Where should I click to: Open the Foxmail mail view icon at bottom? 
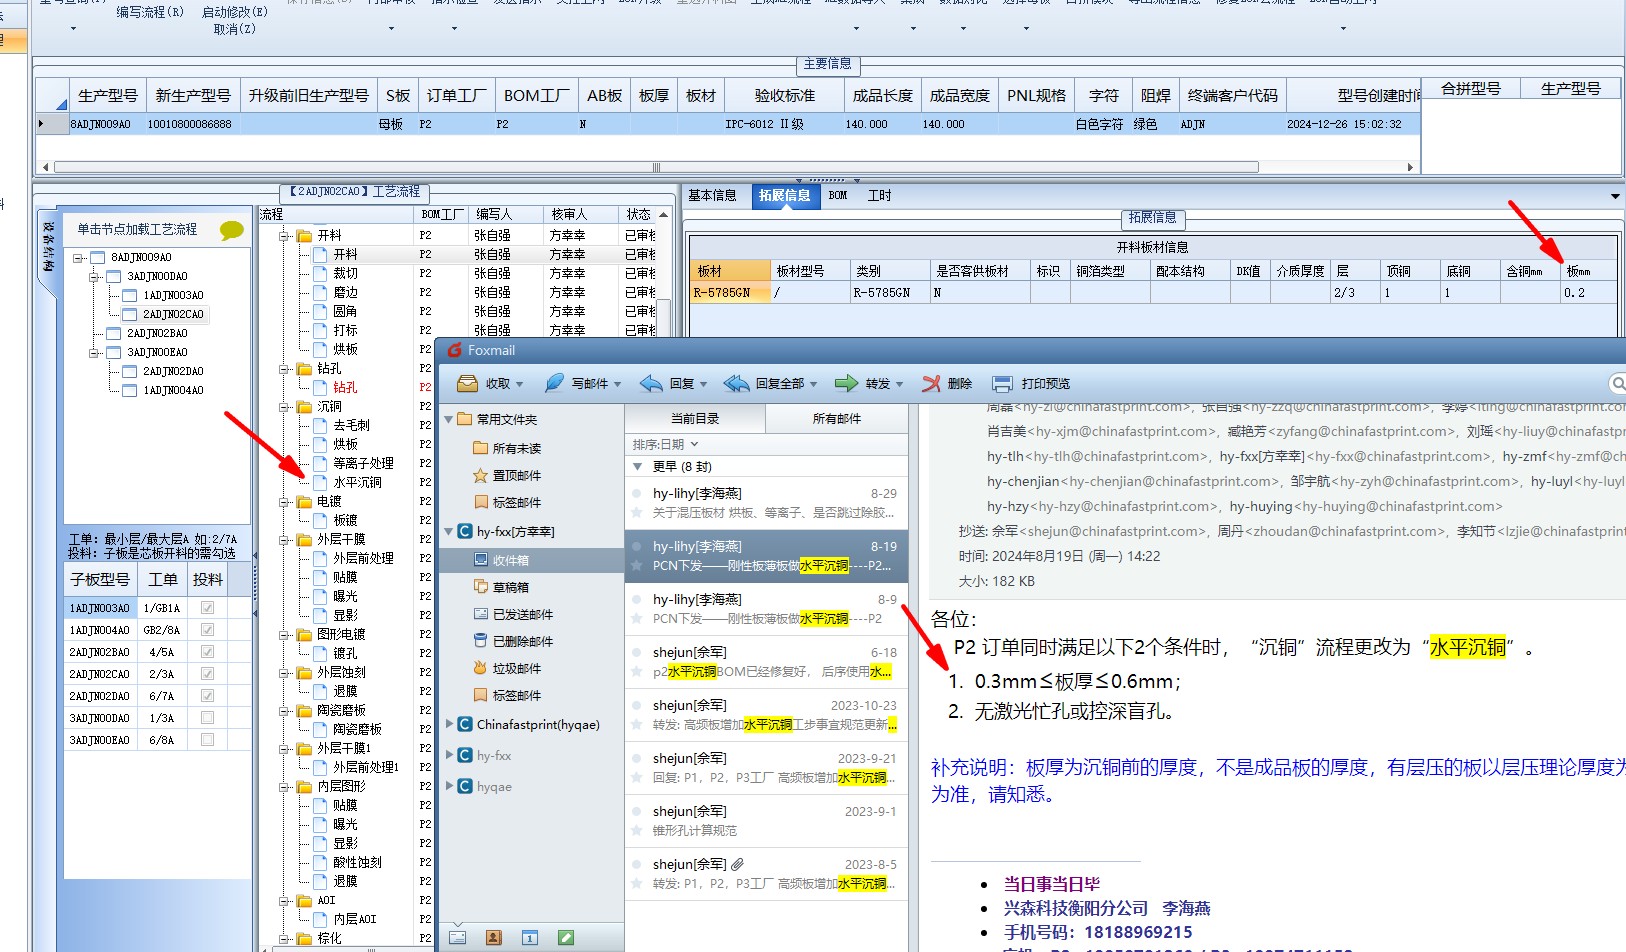(x=457, y=937)
